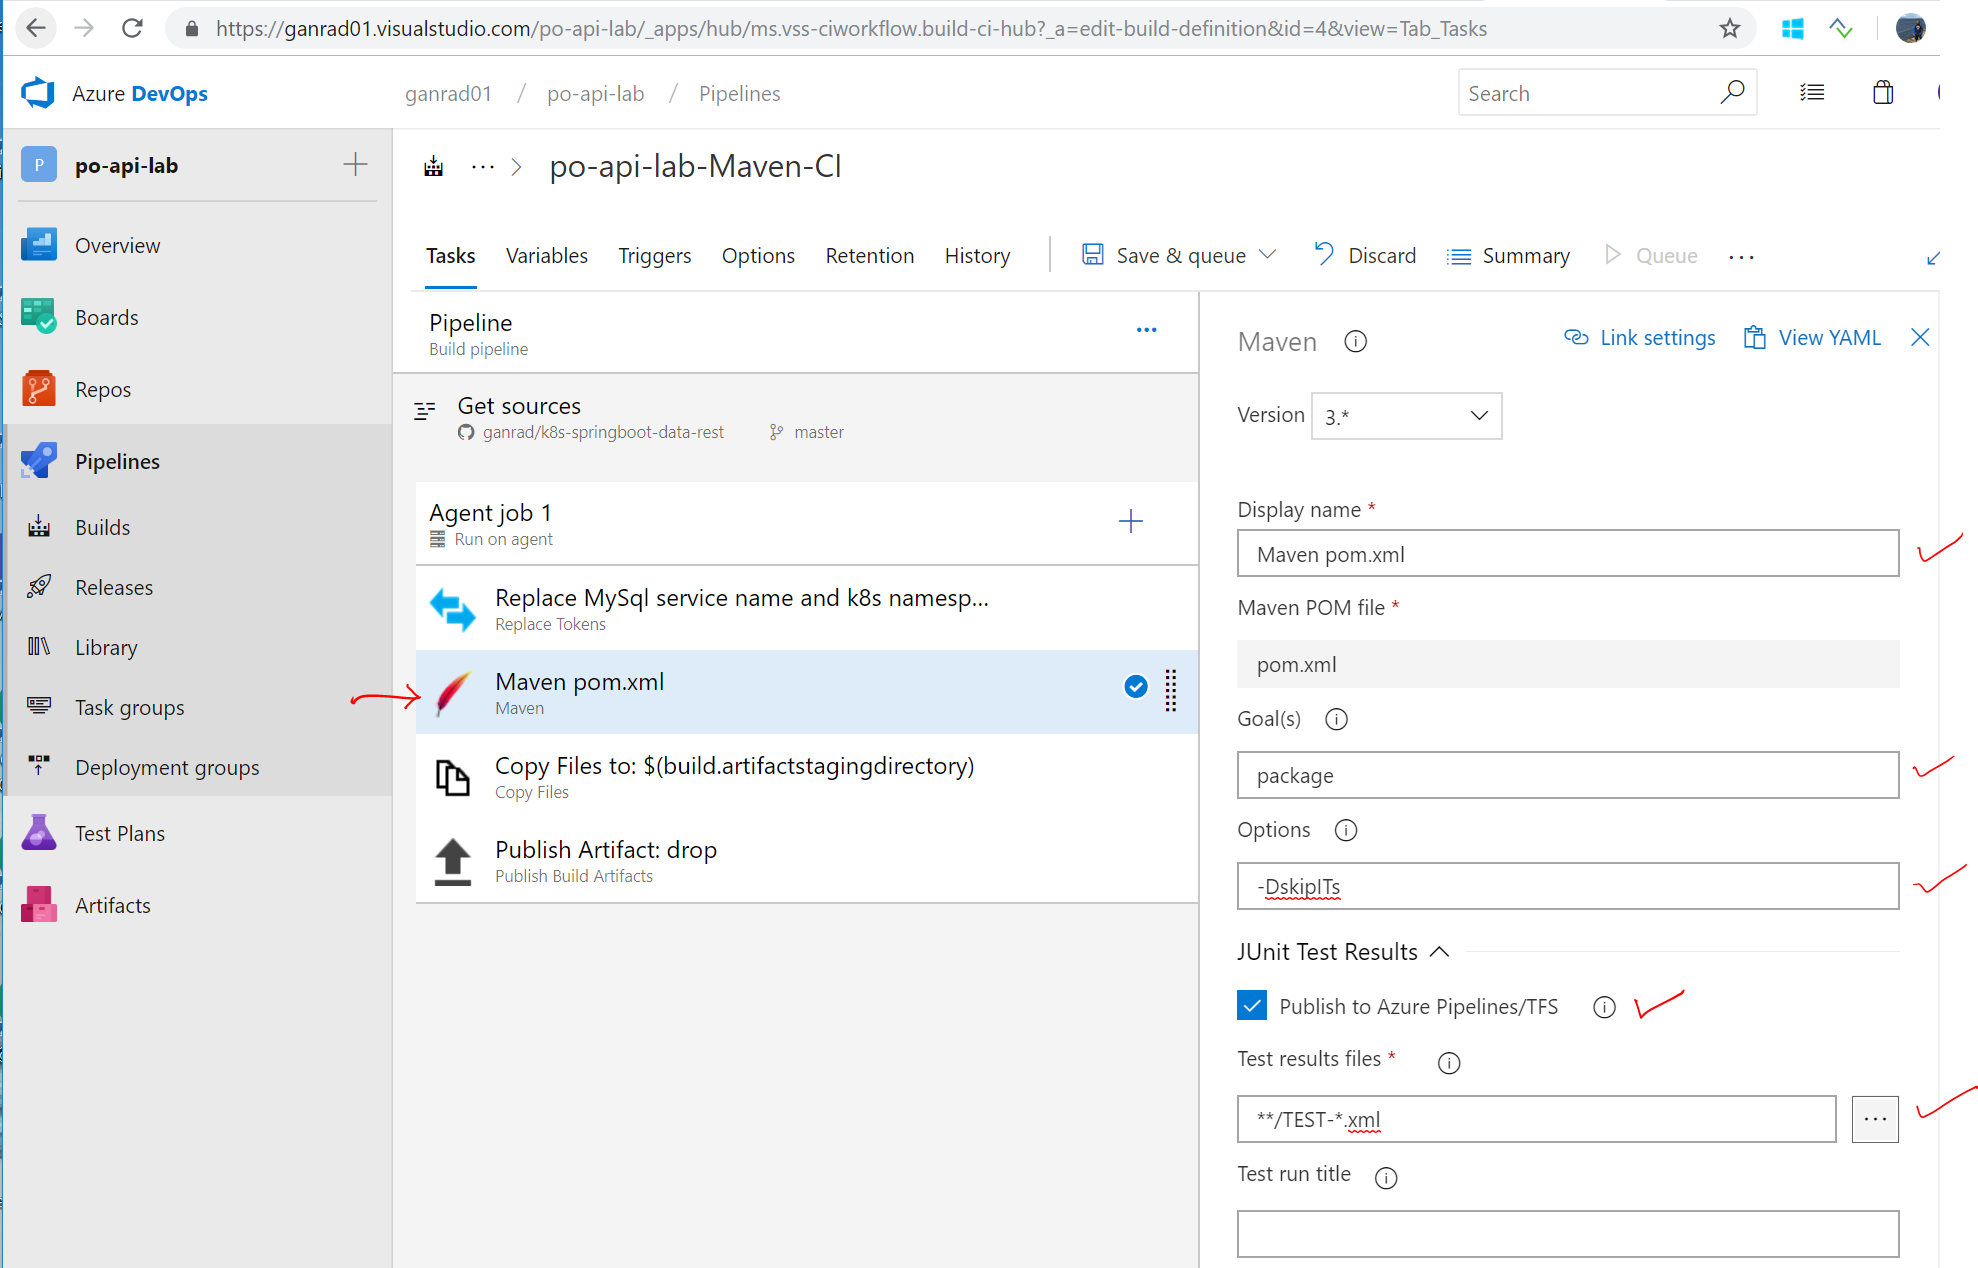This screenshot has height=1268, width=1978.
Task: Expand the Save & queue dropdown arrow
Action: coord(1268,255)
